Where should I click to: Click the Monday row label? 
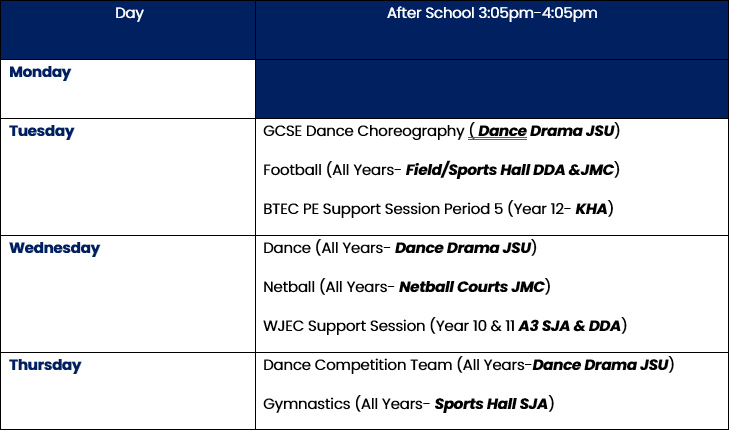tap(40, 73)
